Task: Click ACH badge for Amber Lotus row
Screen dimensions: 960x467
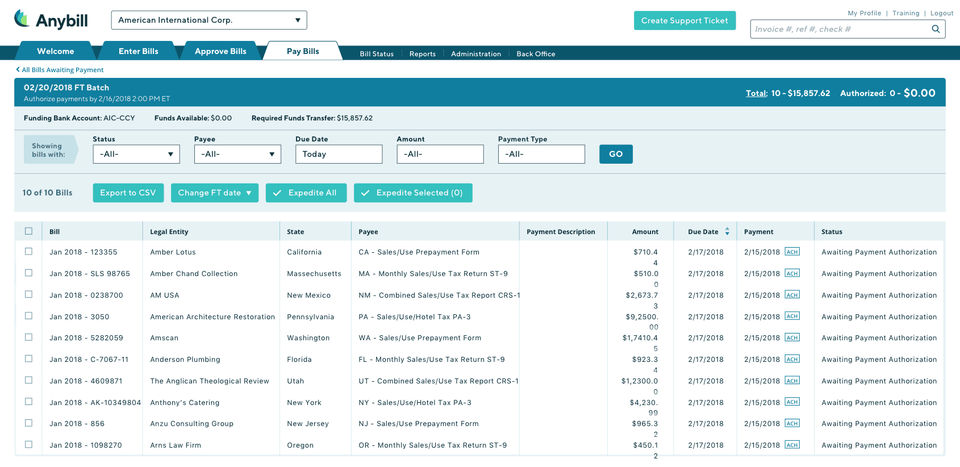Action: (x=792, y=252)
